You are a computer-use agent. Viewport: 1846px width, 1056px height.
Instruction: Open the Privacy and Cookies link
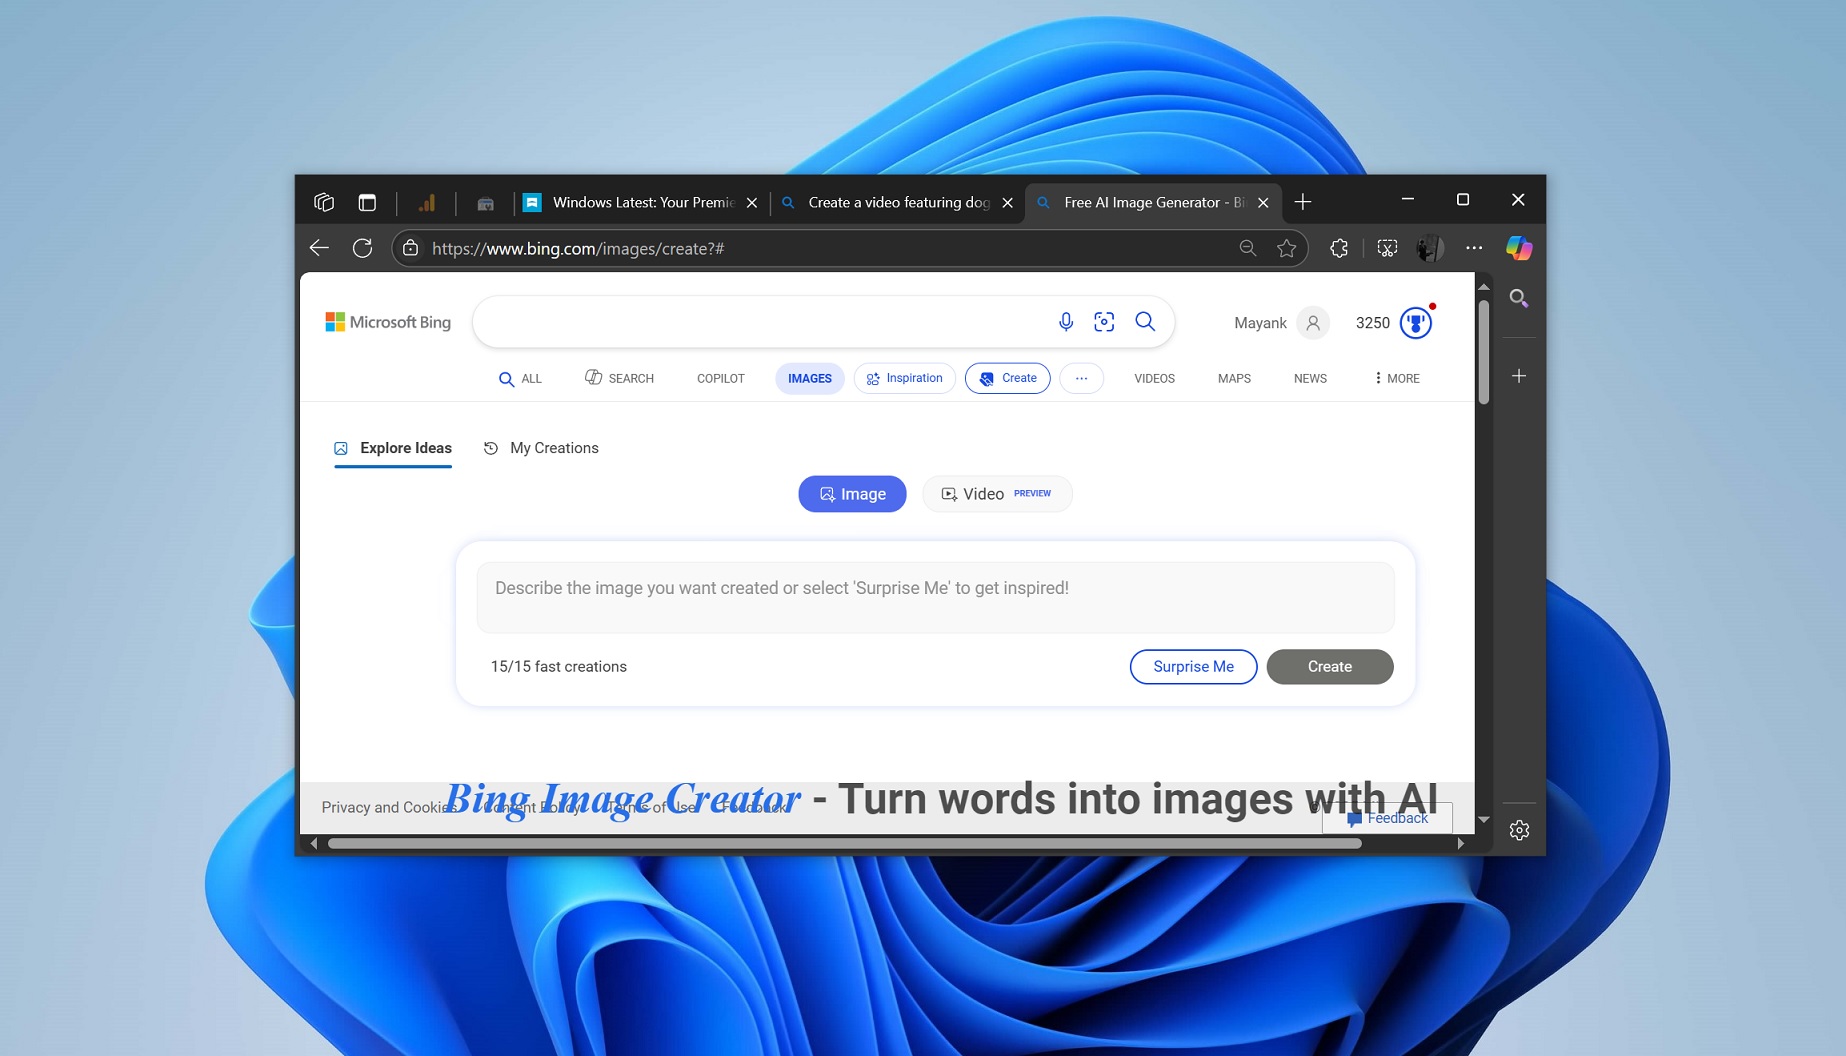click(x=389, y=807)
